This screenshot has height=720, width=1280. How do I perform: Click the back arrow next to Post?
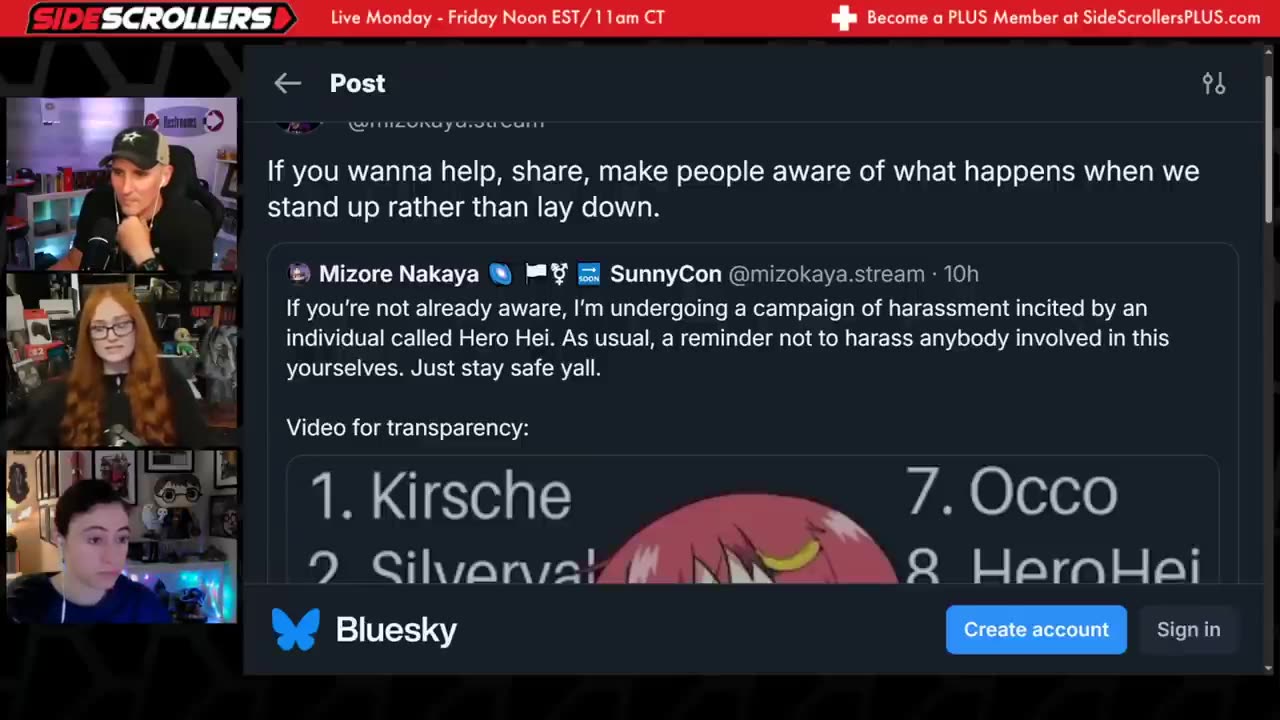(x=287, y=83)
